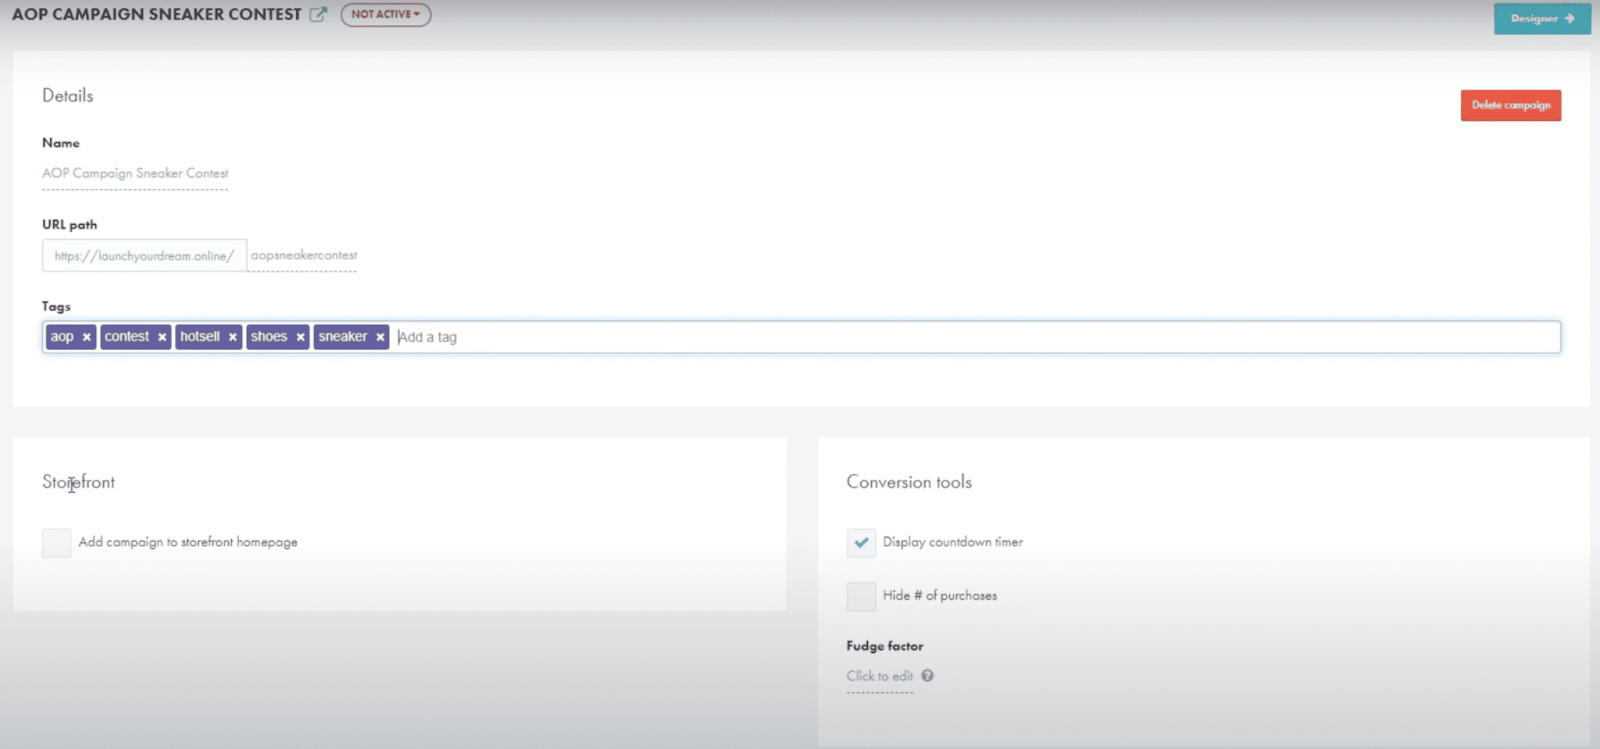Open the Fudge factor help icon
This screenshot has height=749, width=1600.
pos(928,676)
